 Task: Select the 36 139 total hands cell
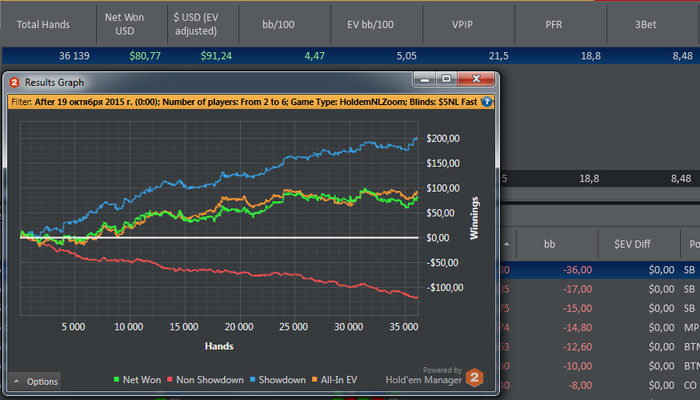point(74,56)
